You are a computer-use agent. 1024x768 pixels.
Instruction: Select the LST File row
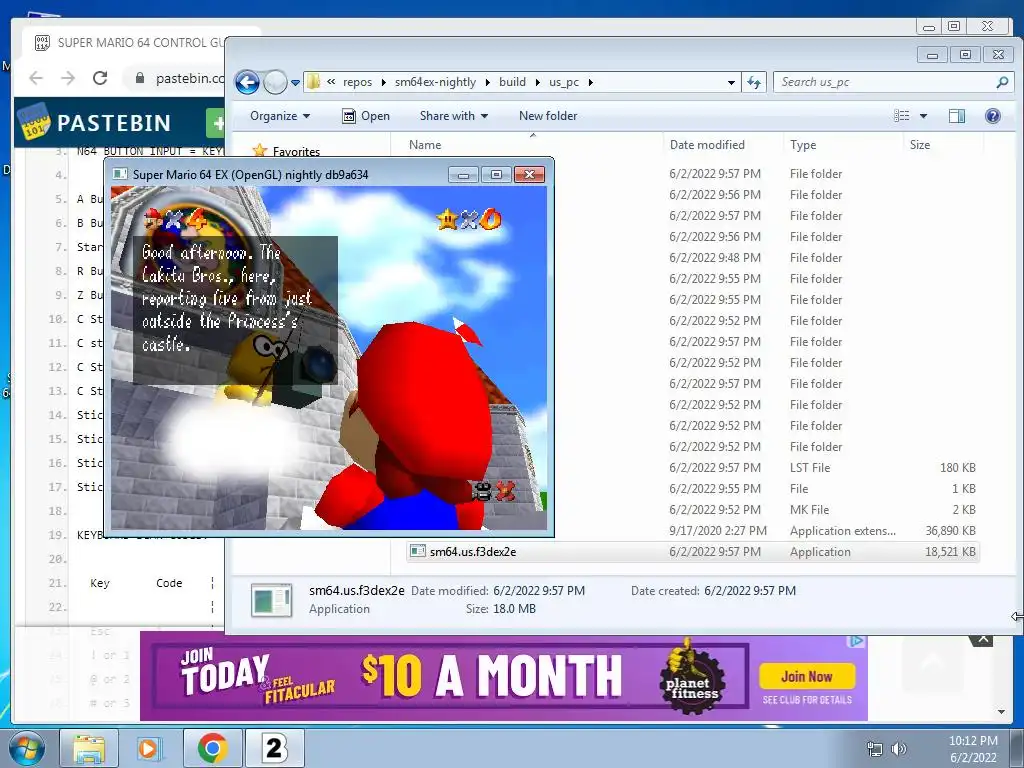pyautogui.click(x=692, y=468)
